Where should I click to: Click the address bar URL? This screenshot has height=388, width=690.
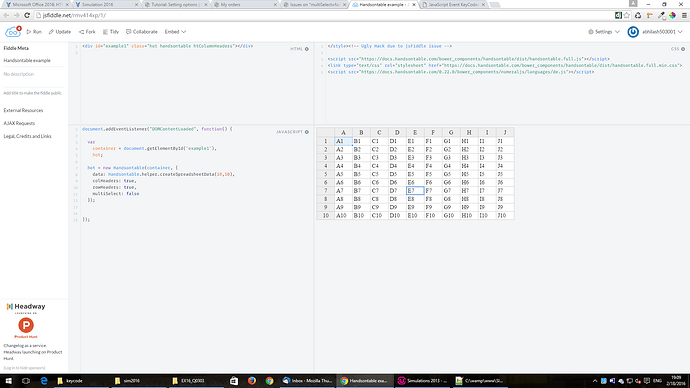74,15
